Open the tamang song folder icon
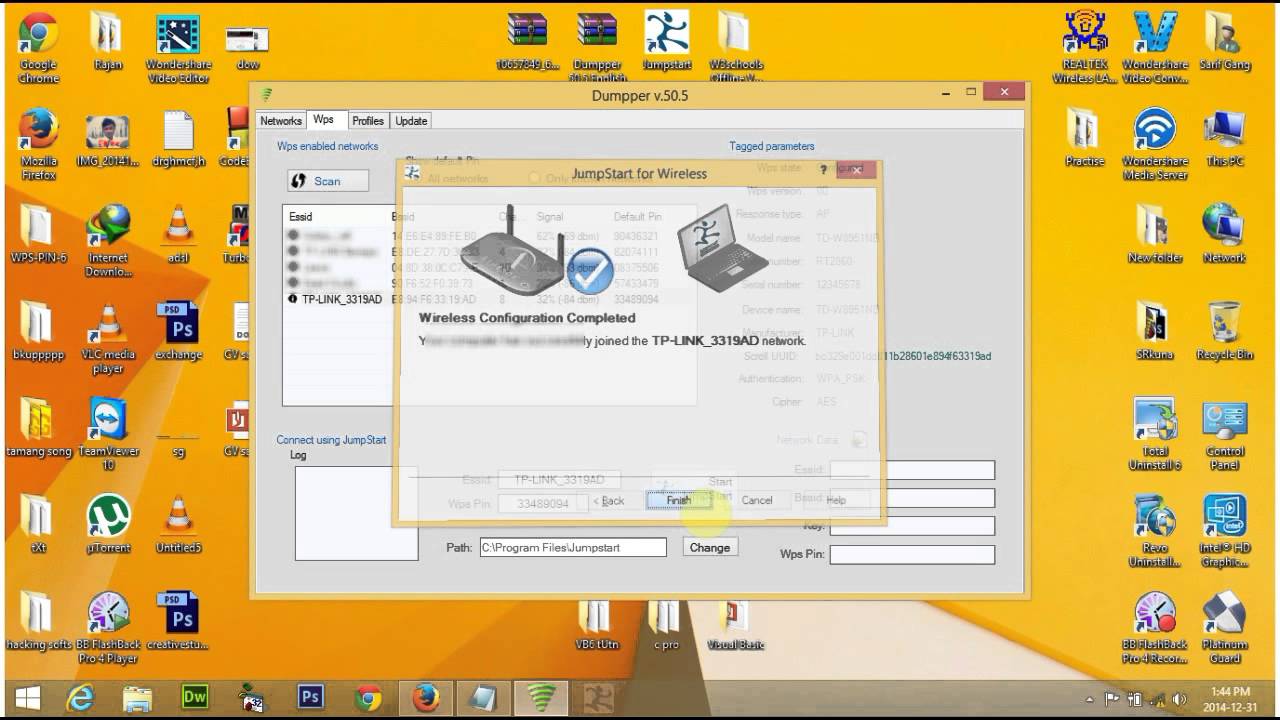1280x720 pixels. [x=38, y=429]
